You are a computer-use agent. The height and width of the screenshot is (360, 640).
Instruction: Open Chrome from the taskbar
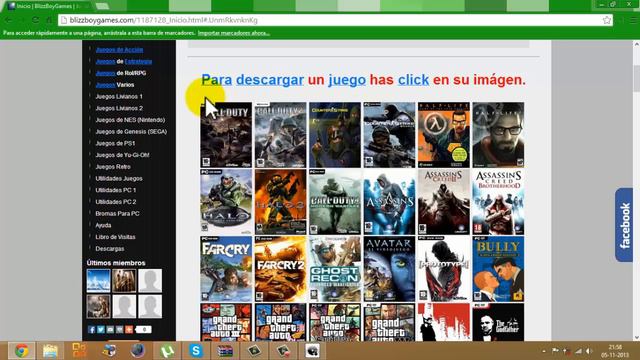[x=21, y=351]
